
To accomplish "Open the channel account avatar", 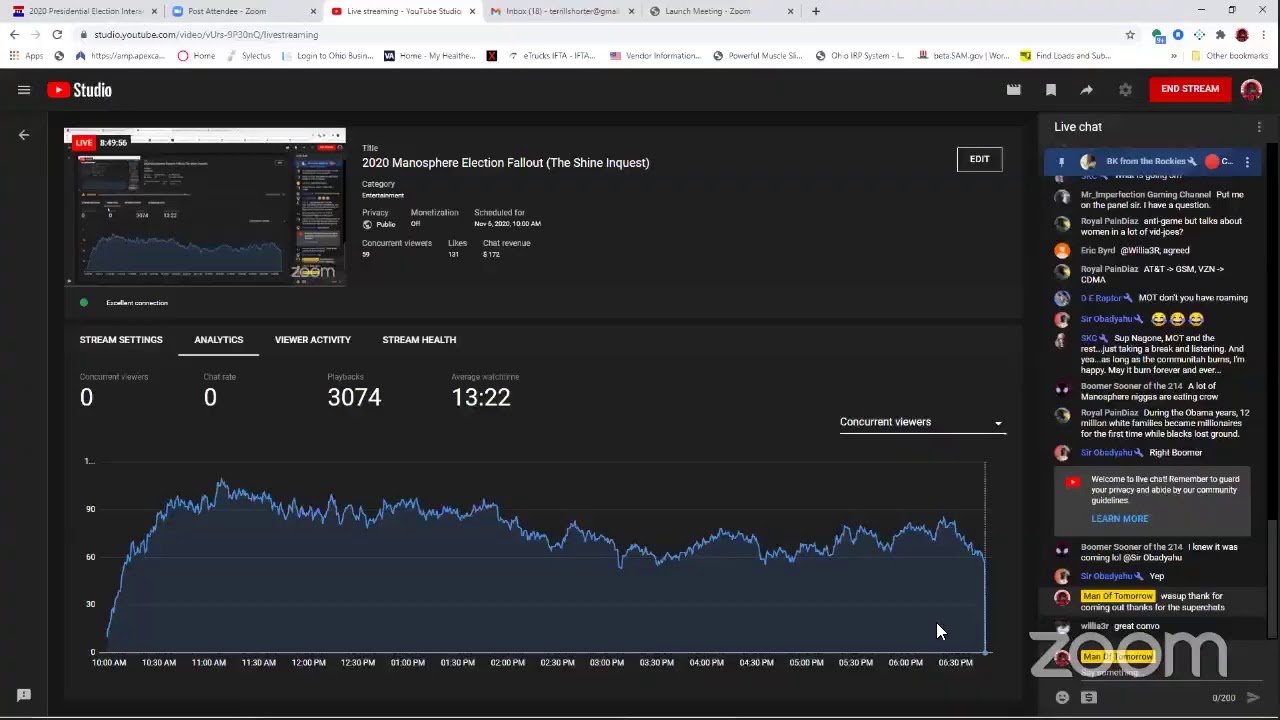I will 1251,90.
